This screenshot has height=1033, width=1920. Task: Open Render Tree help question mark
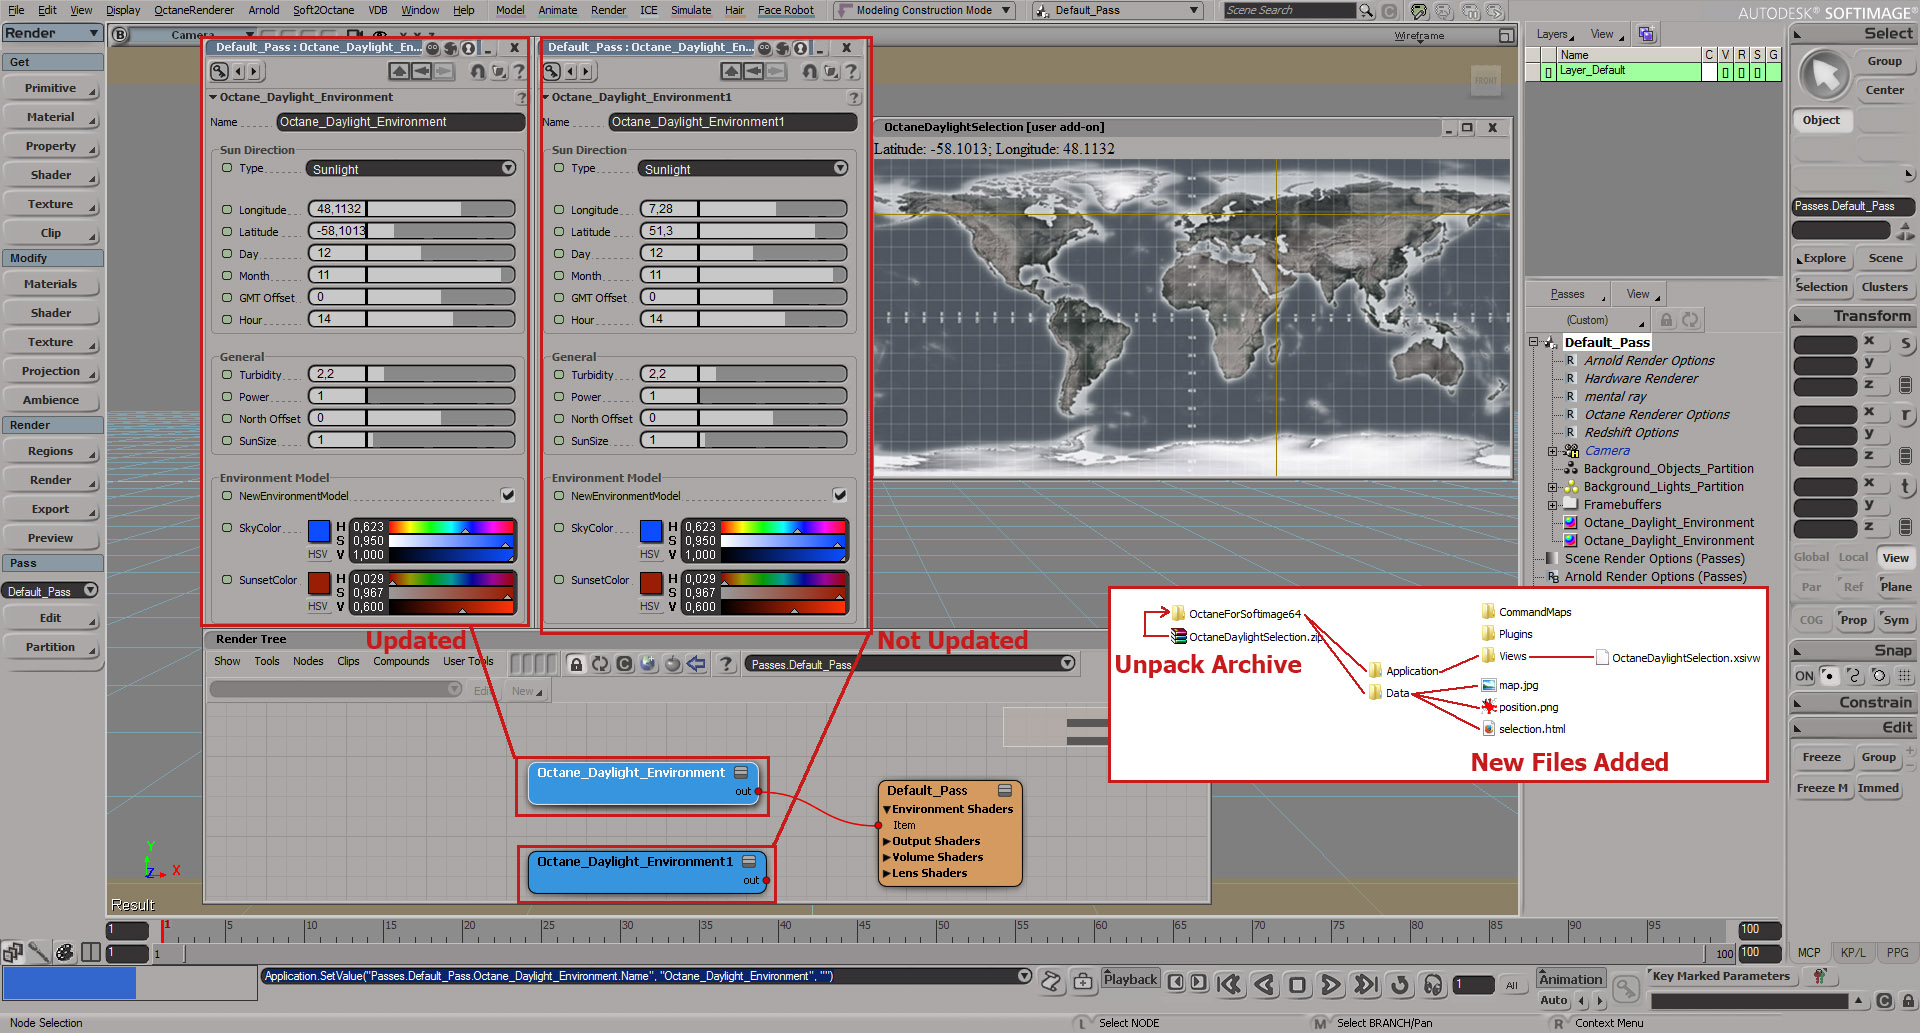[727, 664]
